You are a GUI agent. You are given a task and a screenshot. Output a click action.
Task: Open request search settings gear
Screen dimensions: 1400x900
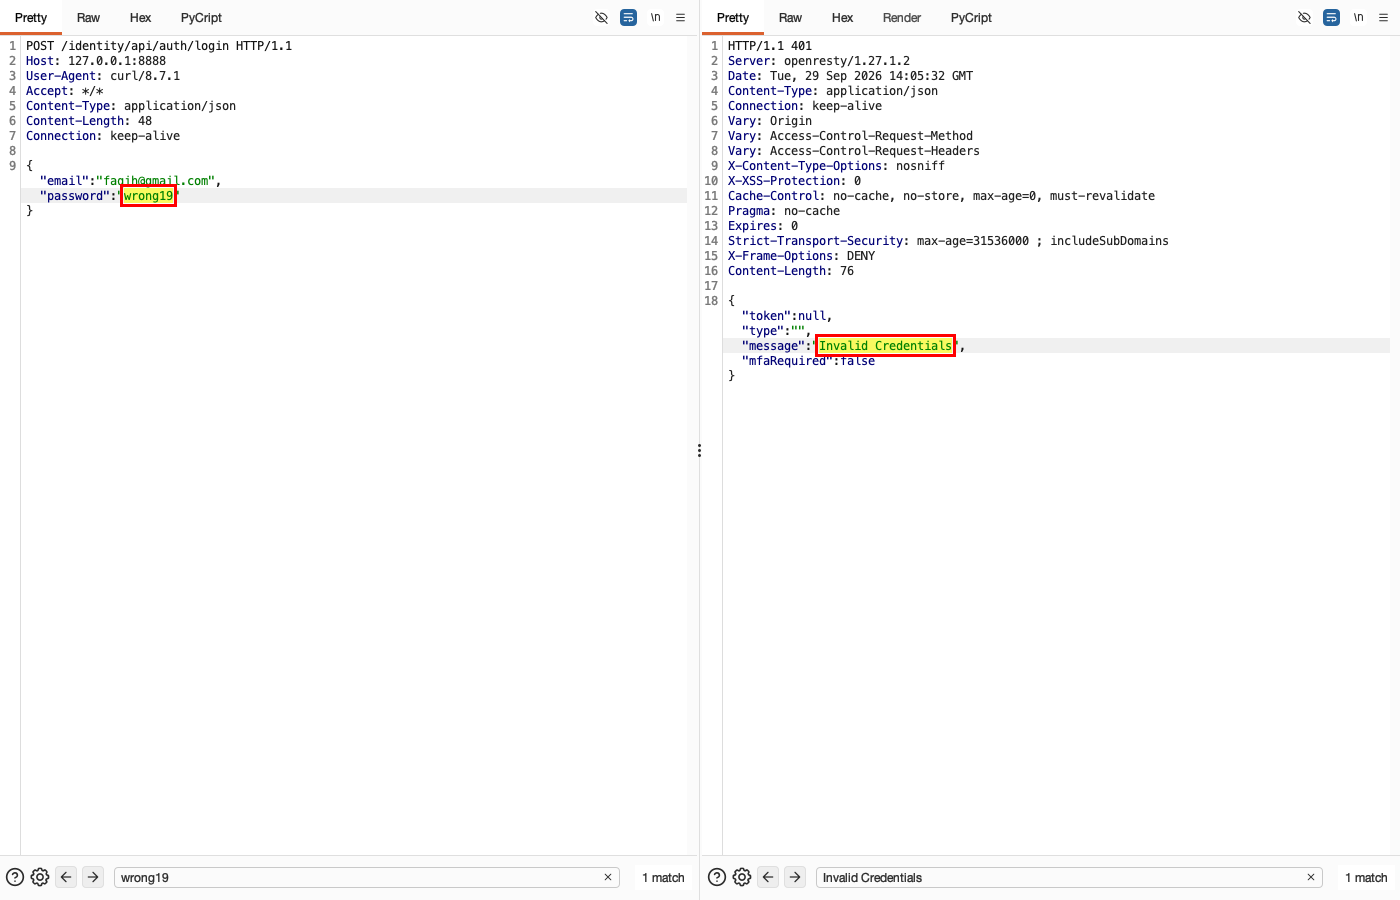(40, 877)
